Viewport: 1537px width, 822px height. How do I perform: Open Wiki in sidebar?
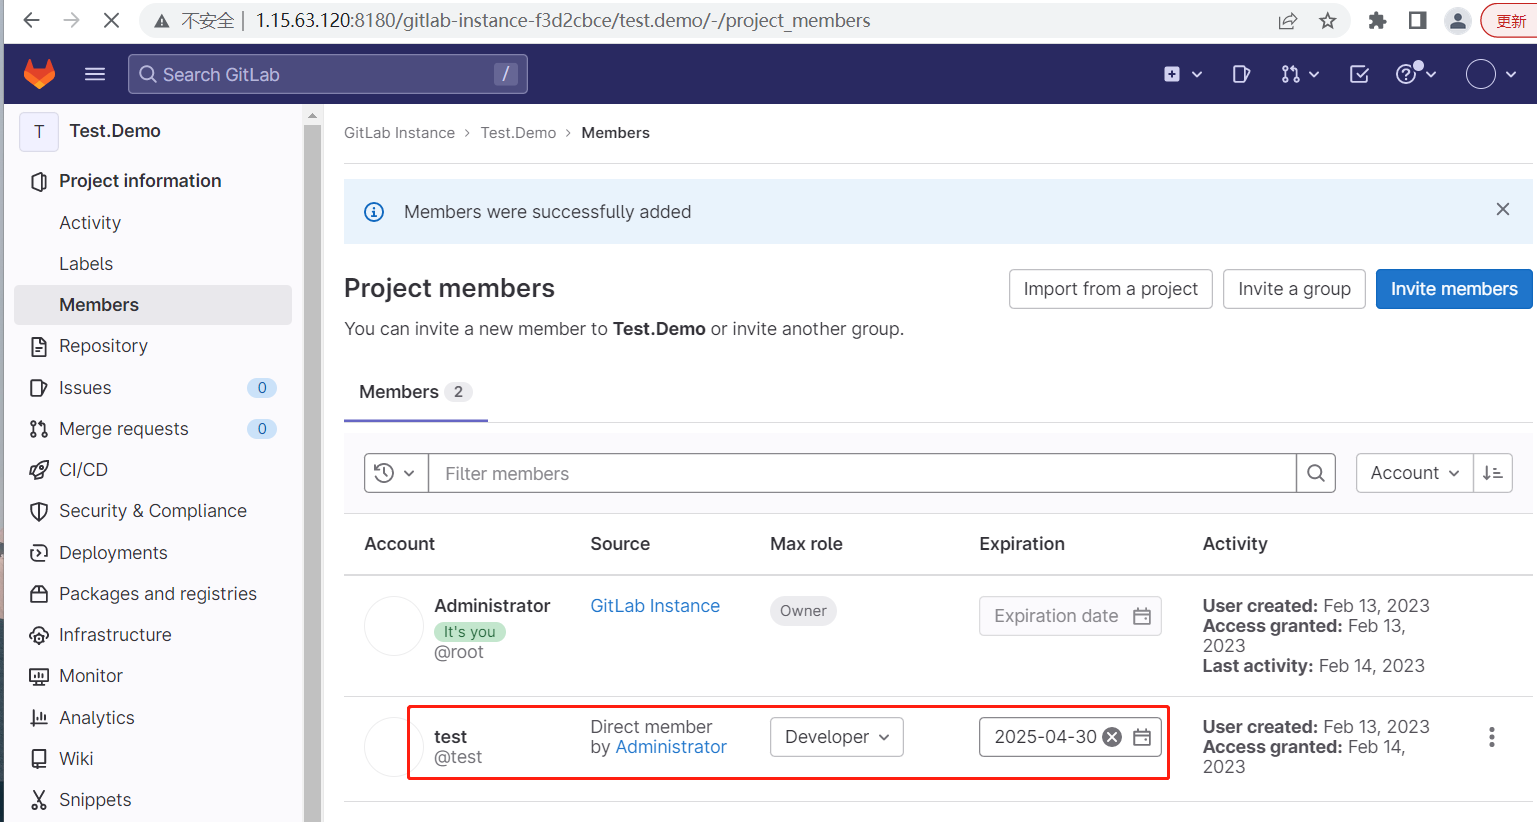(x=76, y=759)
